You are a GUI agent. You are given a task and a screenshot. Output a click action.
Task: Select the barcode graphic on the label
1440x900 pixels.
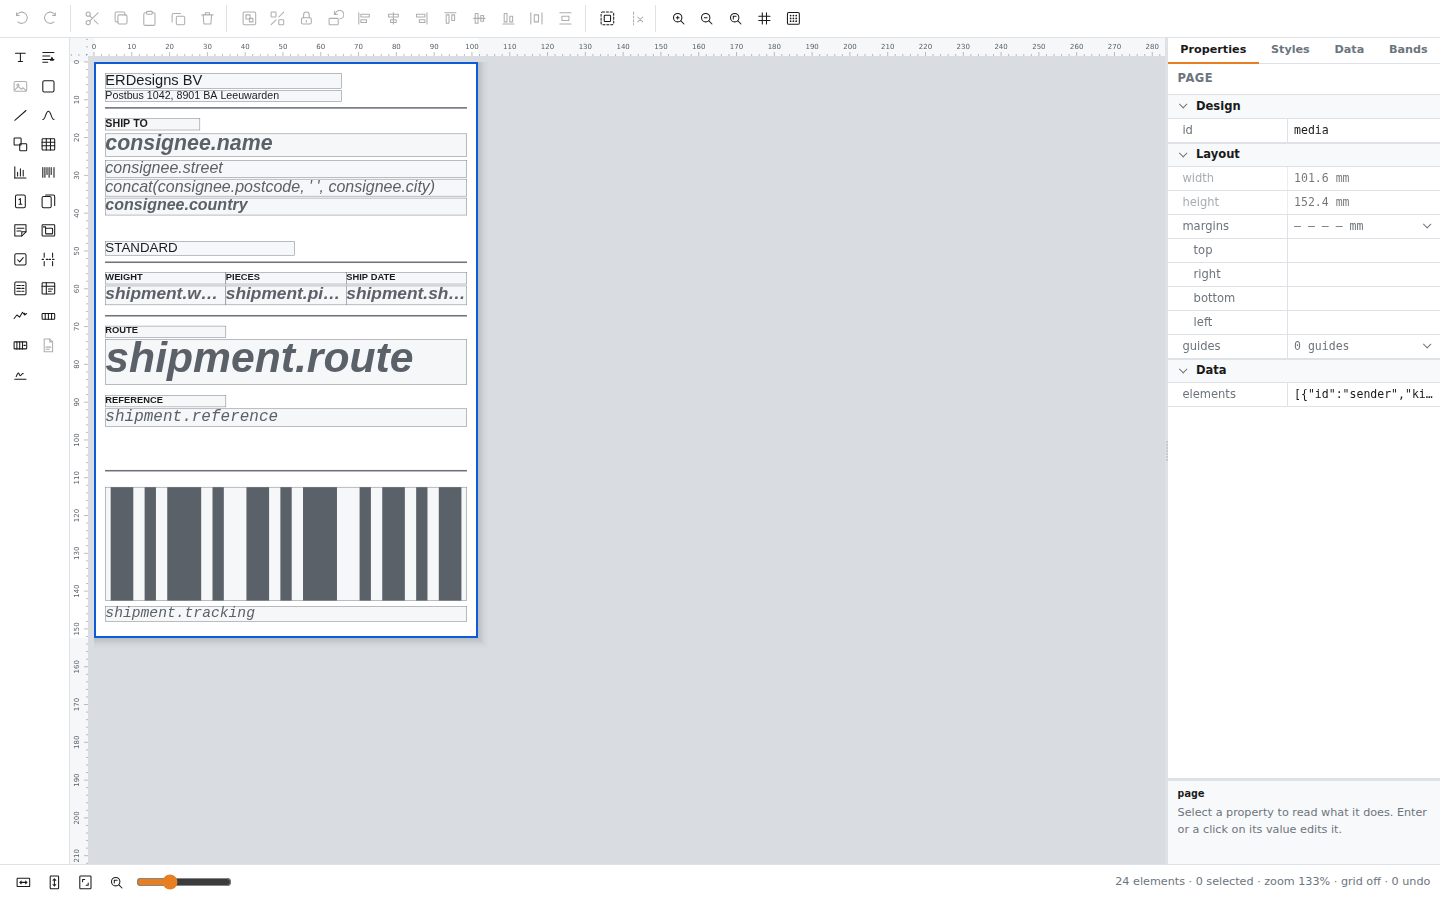point(286,544)
